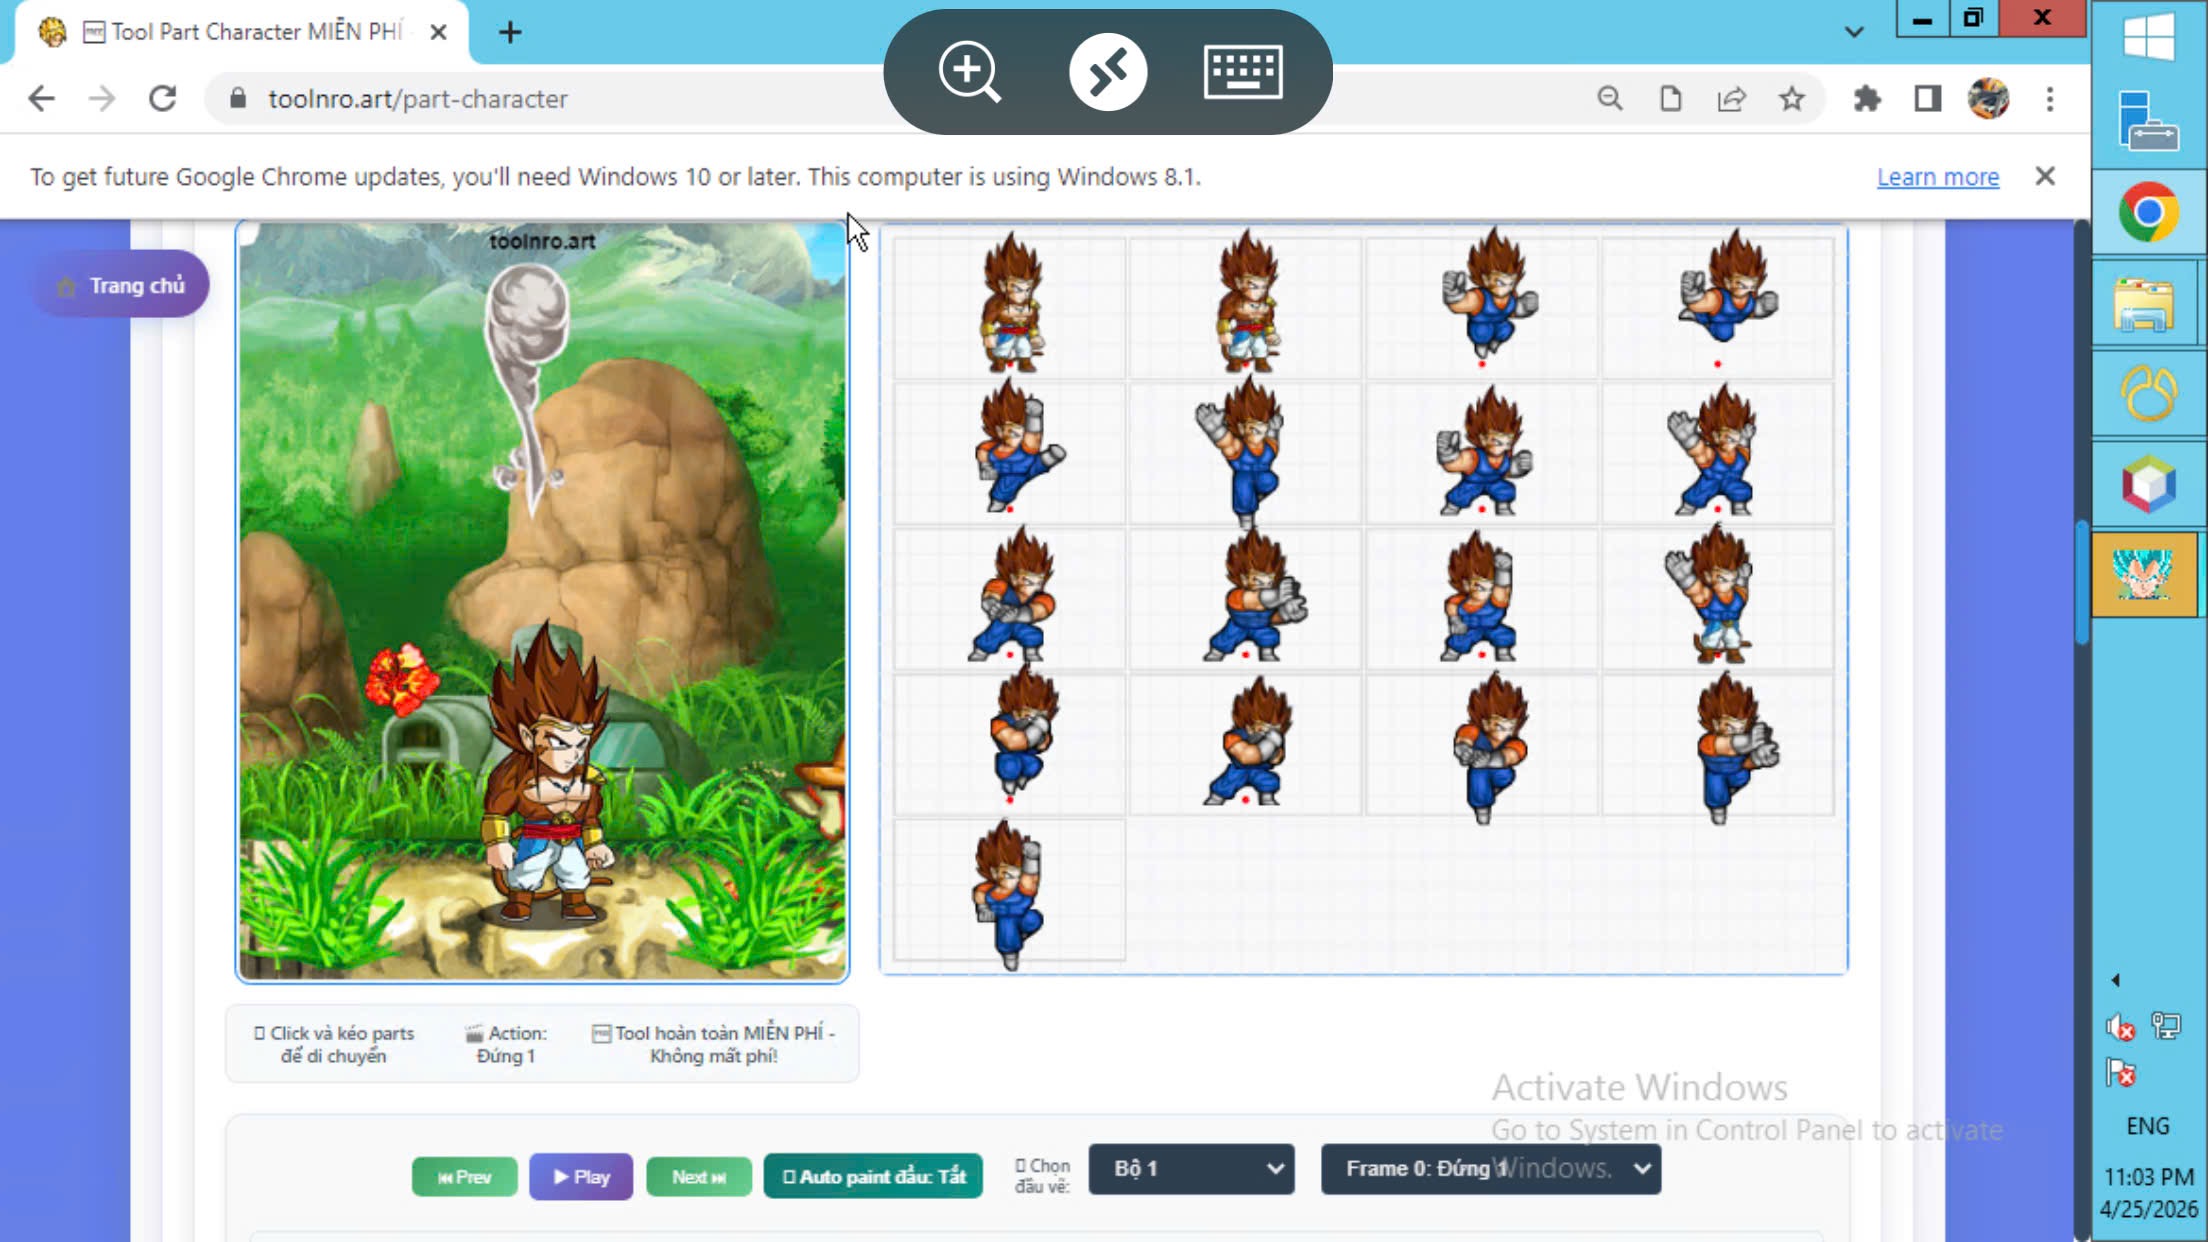Viewport: 2208px width, 1242px height.
Task: Open the Windows Start button
Action: tap(2149, 38)
